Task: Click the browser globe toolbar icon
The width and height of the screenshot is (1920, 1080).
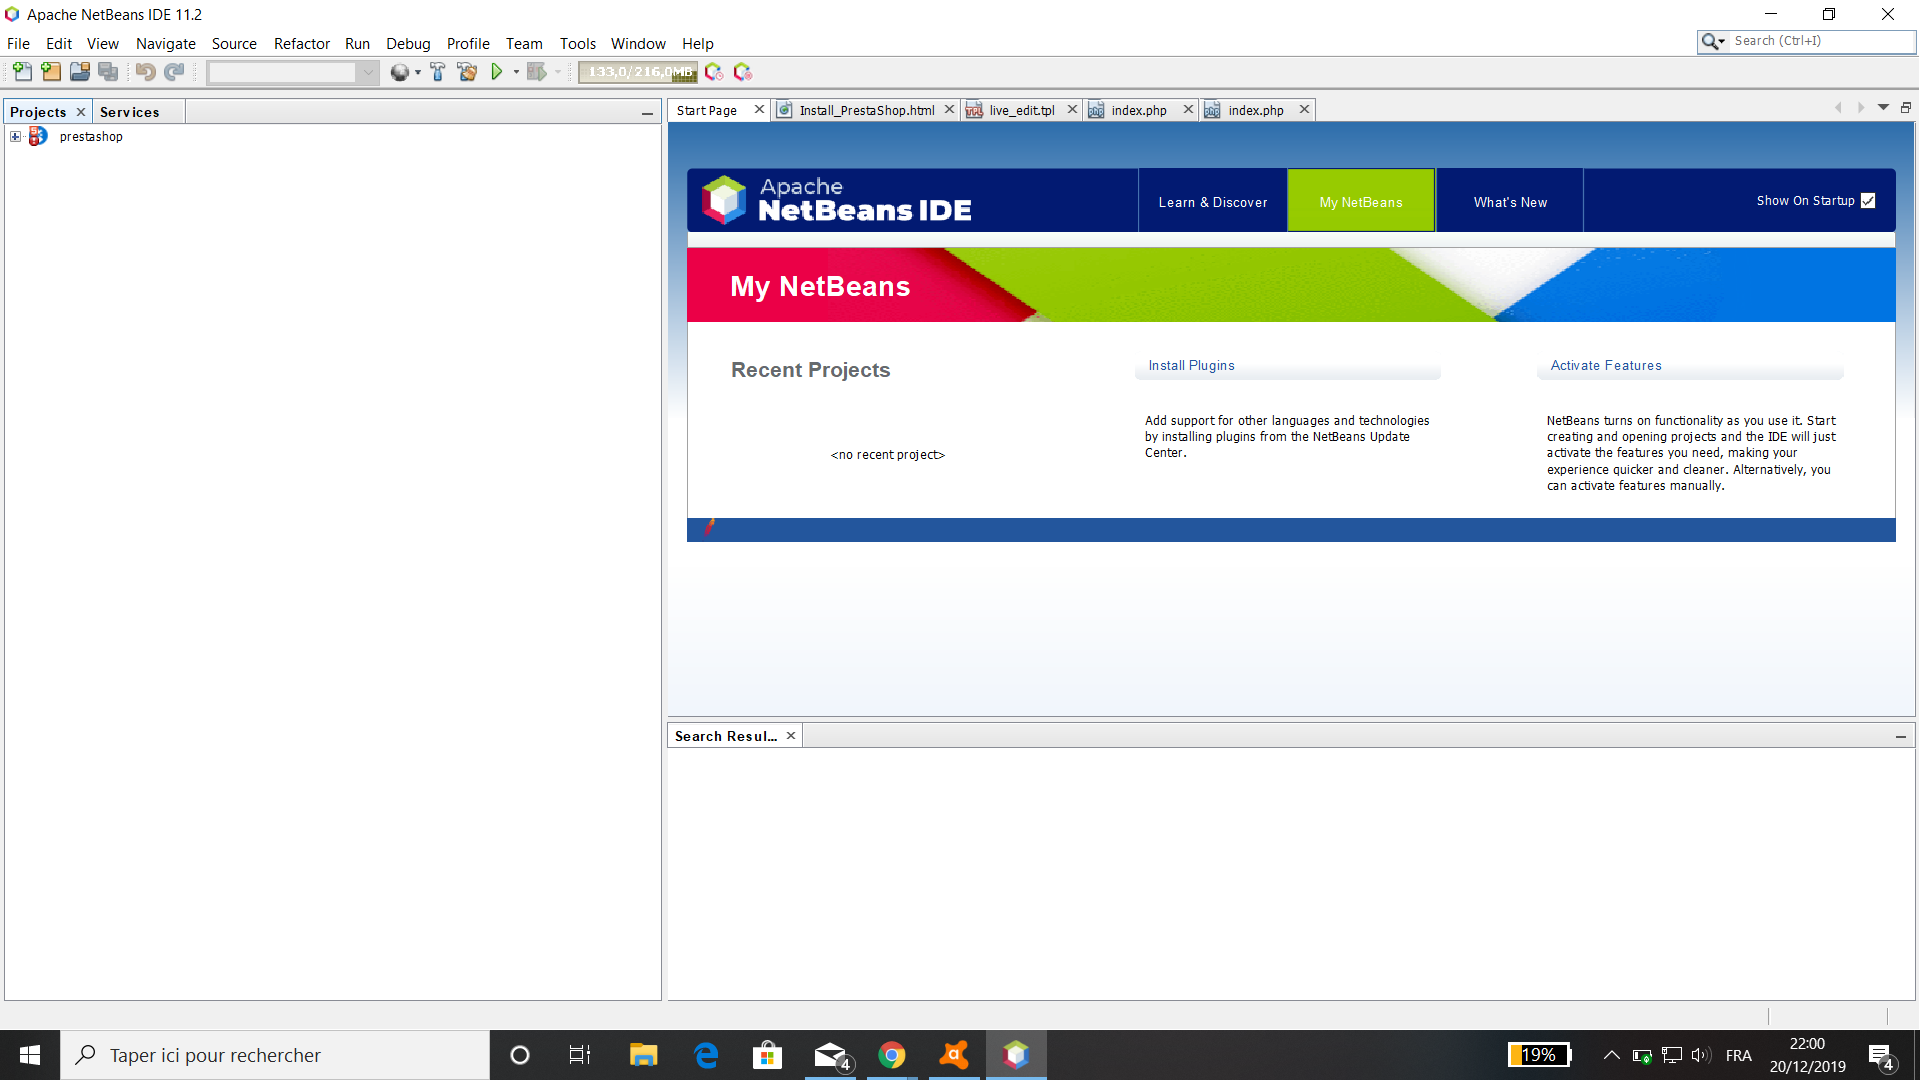Action: 399,72
